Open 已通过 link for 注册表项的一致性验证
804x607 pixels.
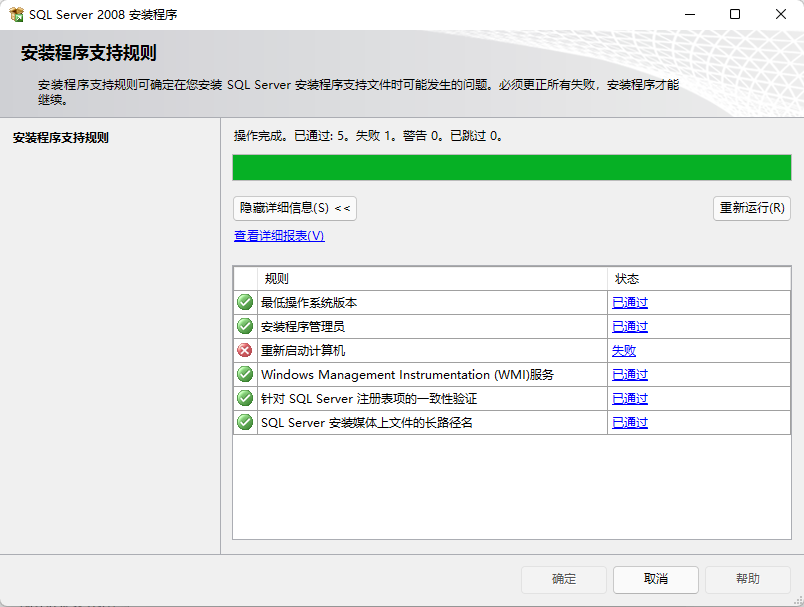(x=630, y=398)
